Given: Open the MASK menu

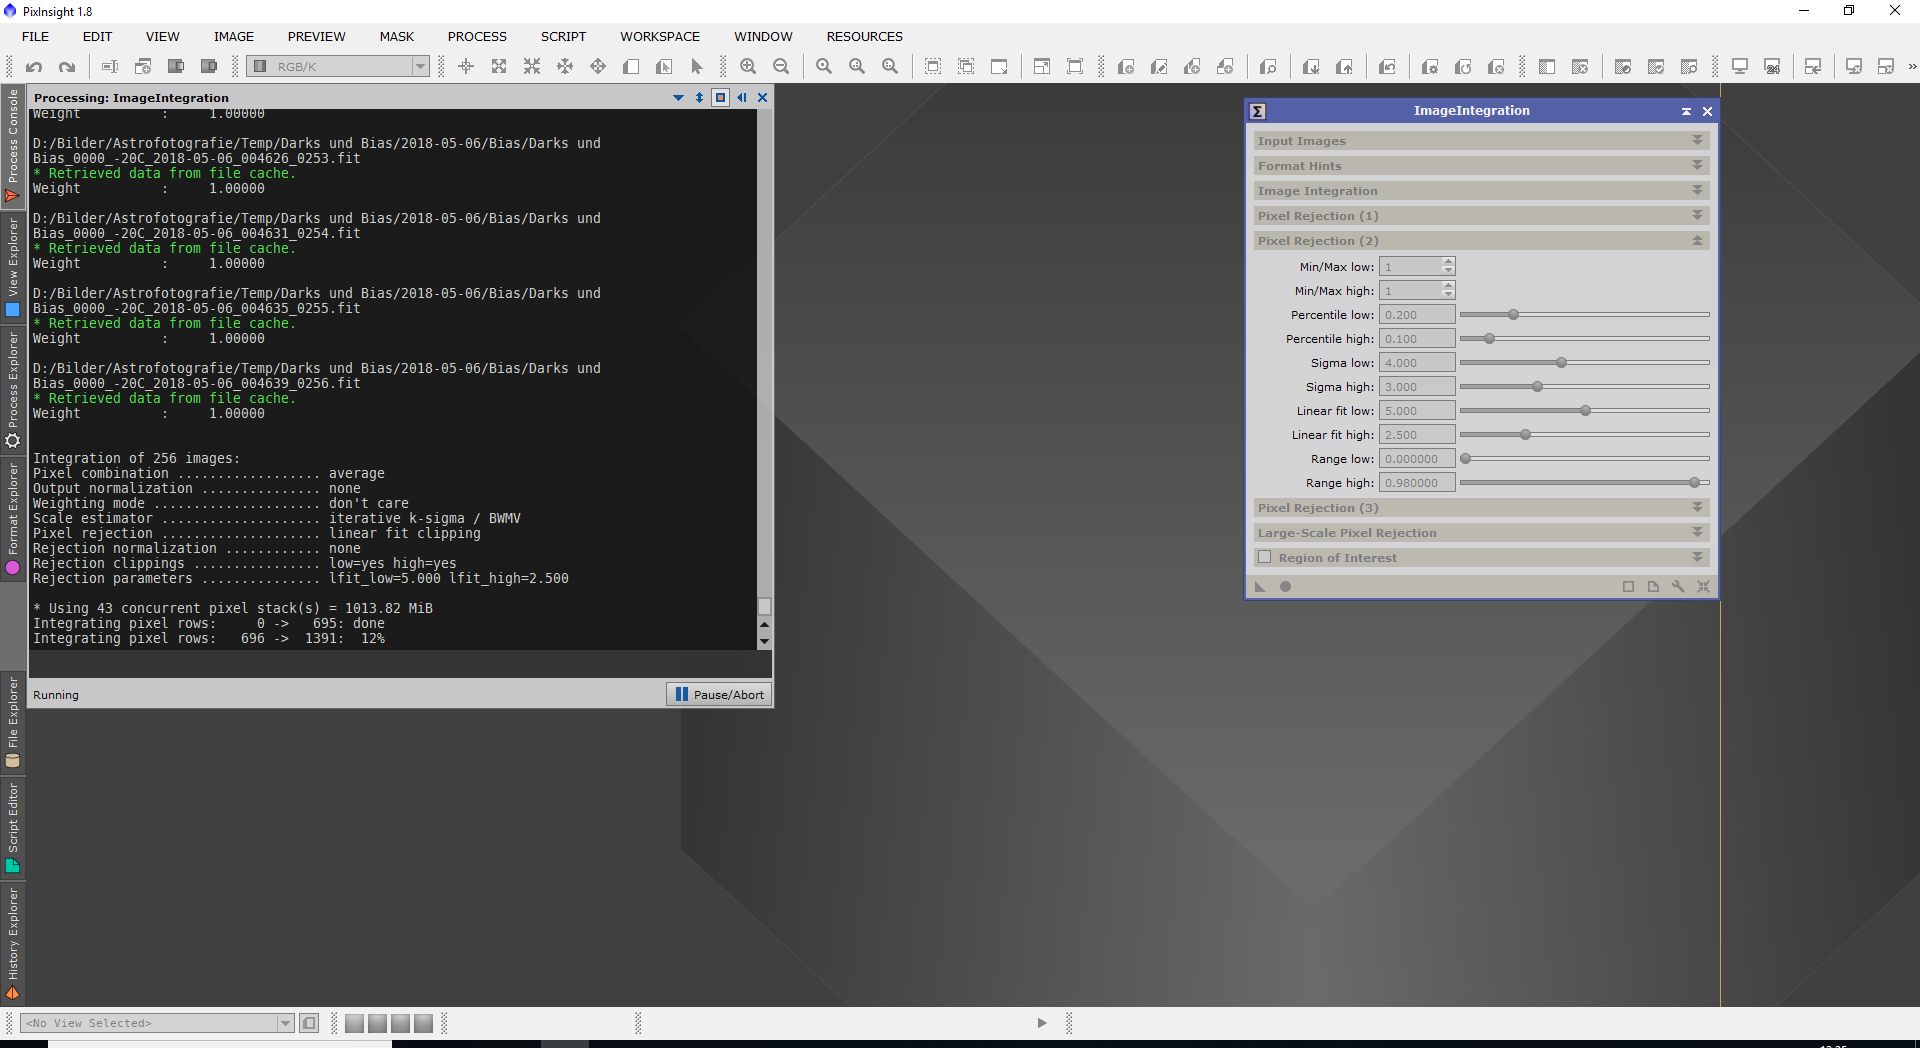Looking at the screenshot, I should [396, 36].
